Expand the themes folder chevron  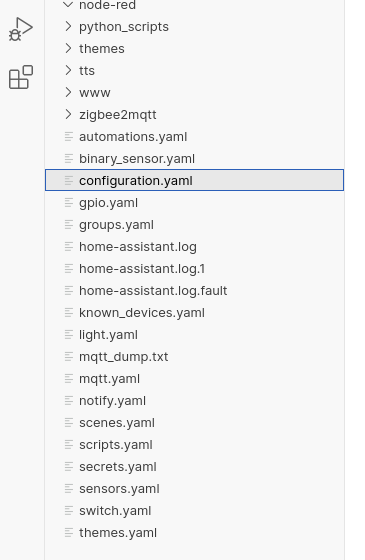tap(68, 49)
